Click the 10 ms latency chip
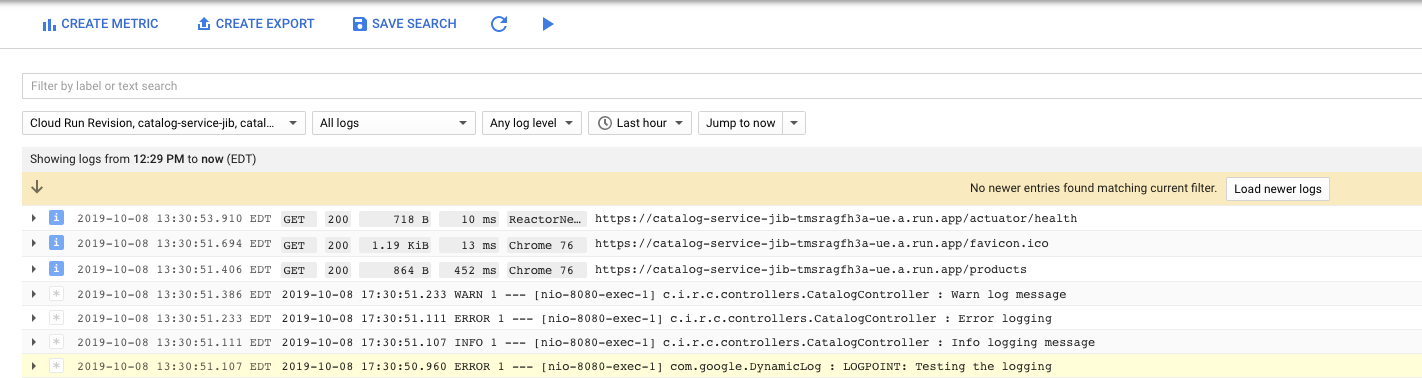1422x378 pixels. (469, 219)
